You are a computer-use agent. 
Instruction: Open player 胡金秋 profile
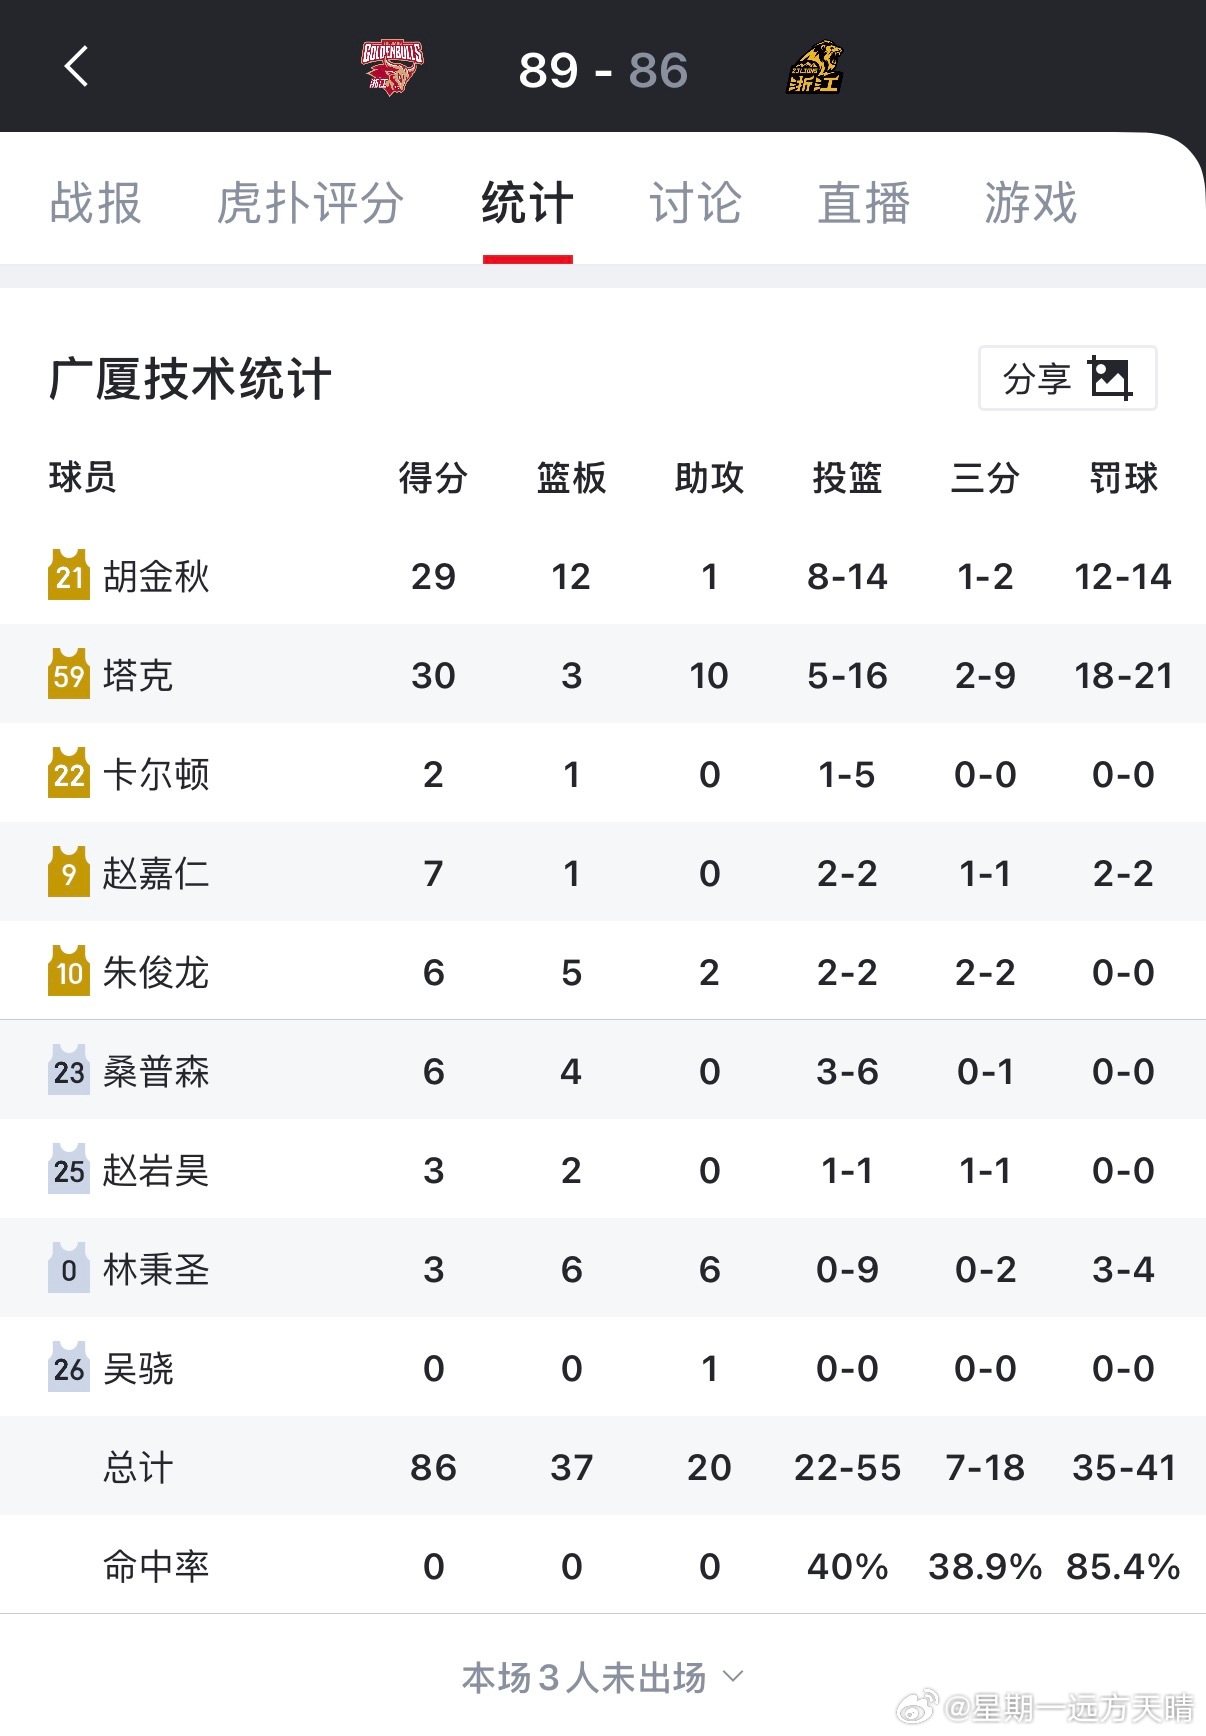tap(156, 576)
